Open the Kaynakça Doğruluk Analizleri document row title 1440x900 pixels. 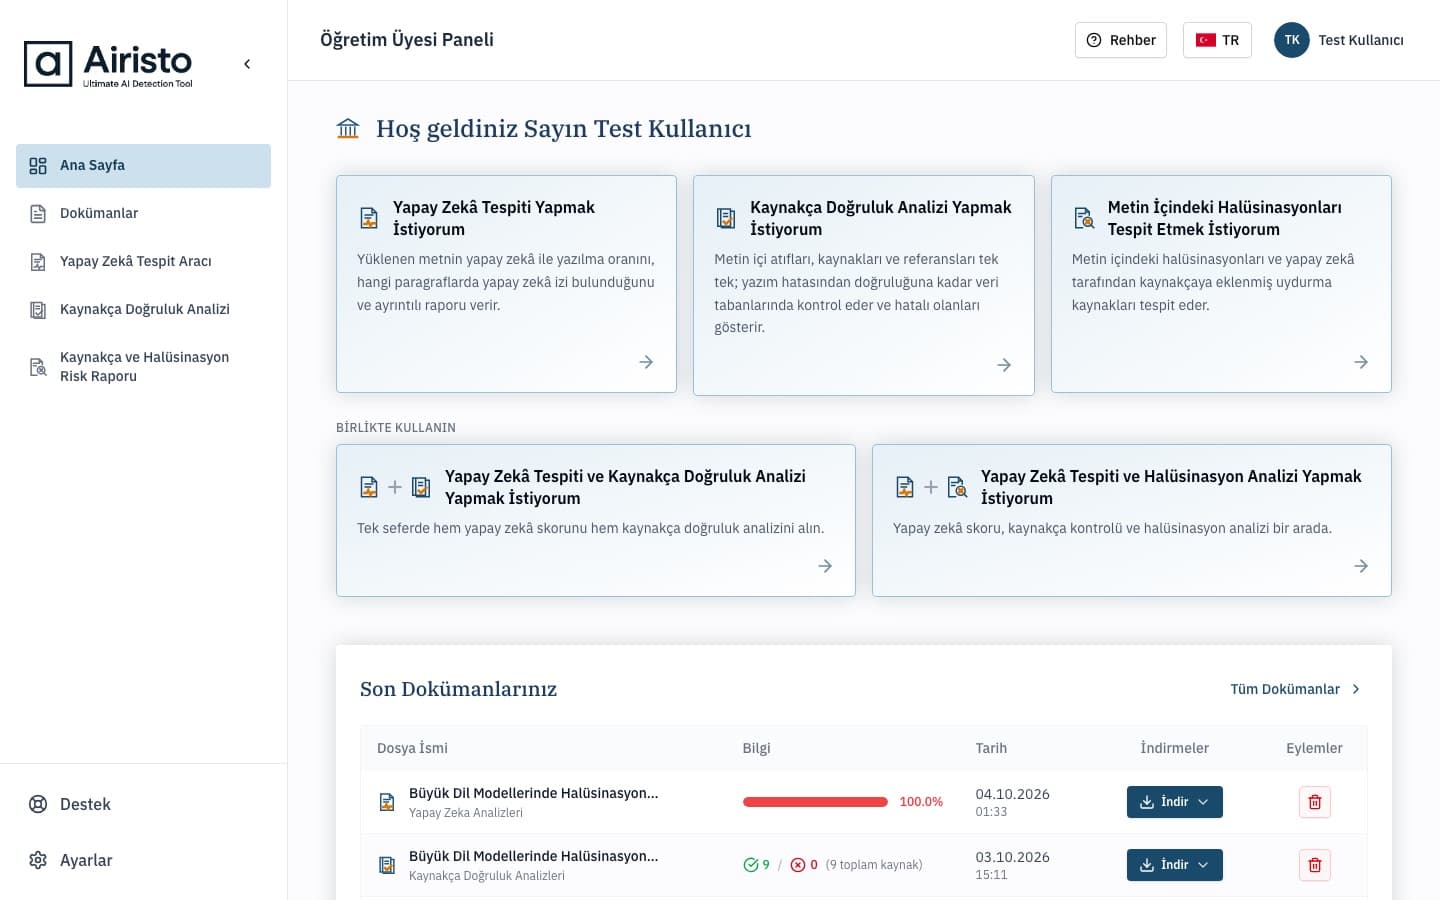click(x=533, y=856)
